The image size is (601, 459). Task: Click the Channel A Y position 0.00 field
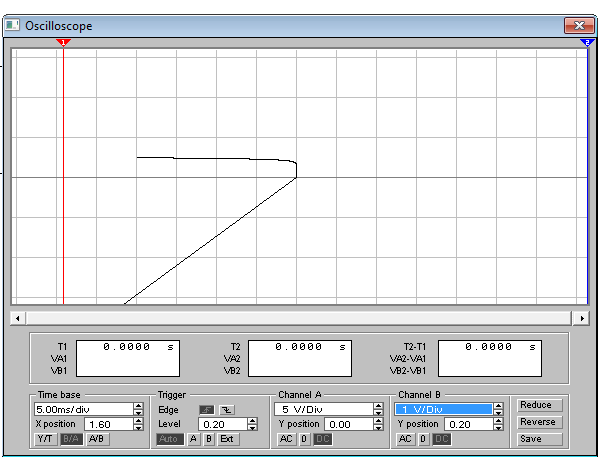[349, 424]
